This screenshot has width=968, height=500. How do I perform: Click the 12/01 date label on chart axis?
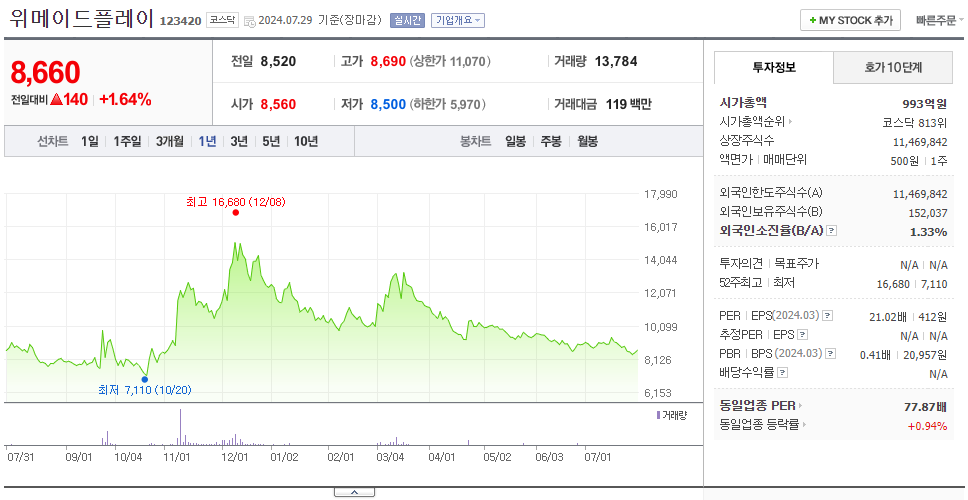click(x=235, y=457)
